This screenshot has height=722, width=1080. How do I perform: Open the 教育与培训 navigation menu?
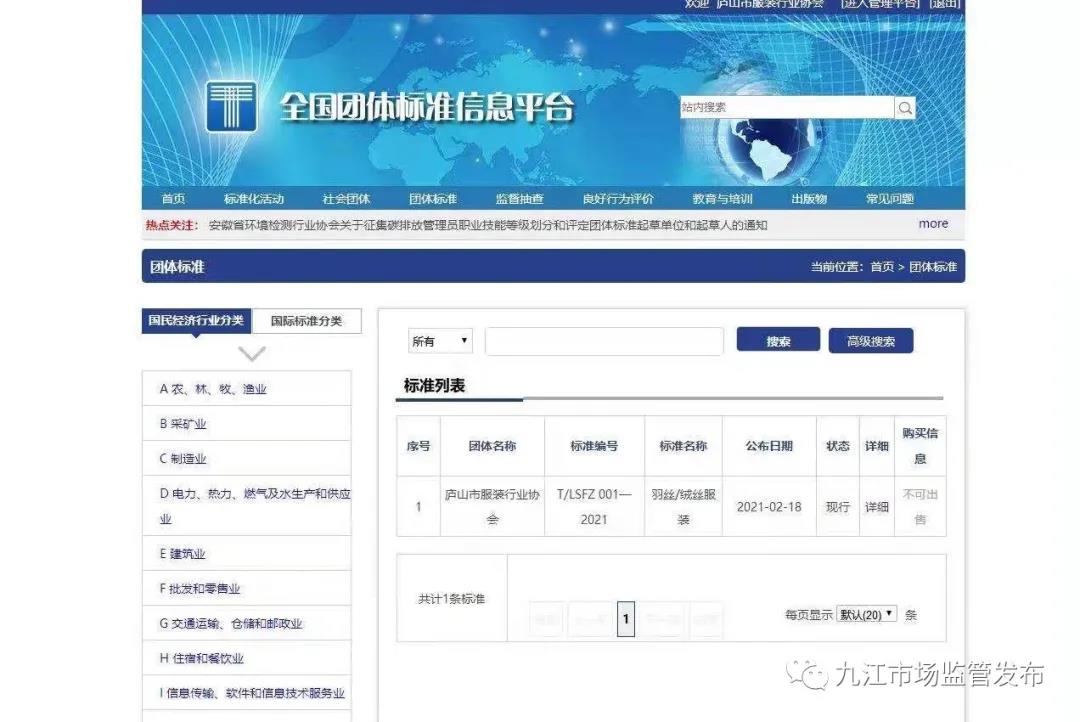(723, 199)
